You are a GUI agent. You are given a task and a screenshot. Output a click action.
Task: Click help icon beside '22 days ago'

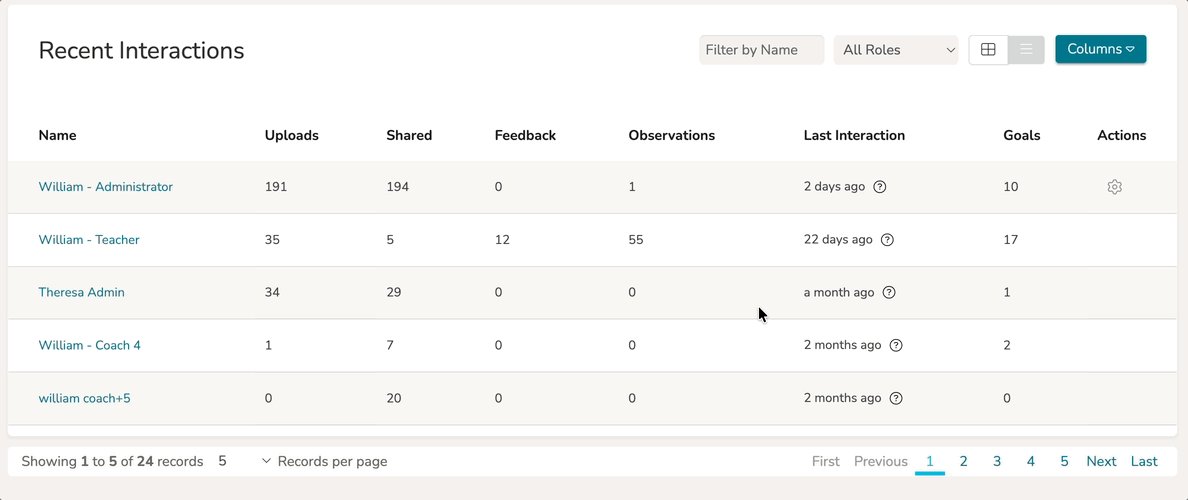click(887, 240)
